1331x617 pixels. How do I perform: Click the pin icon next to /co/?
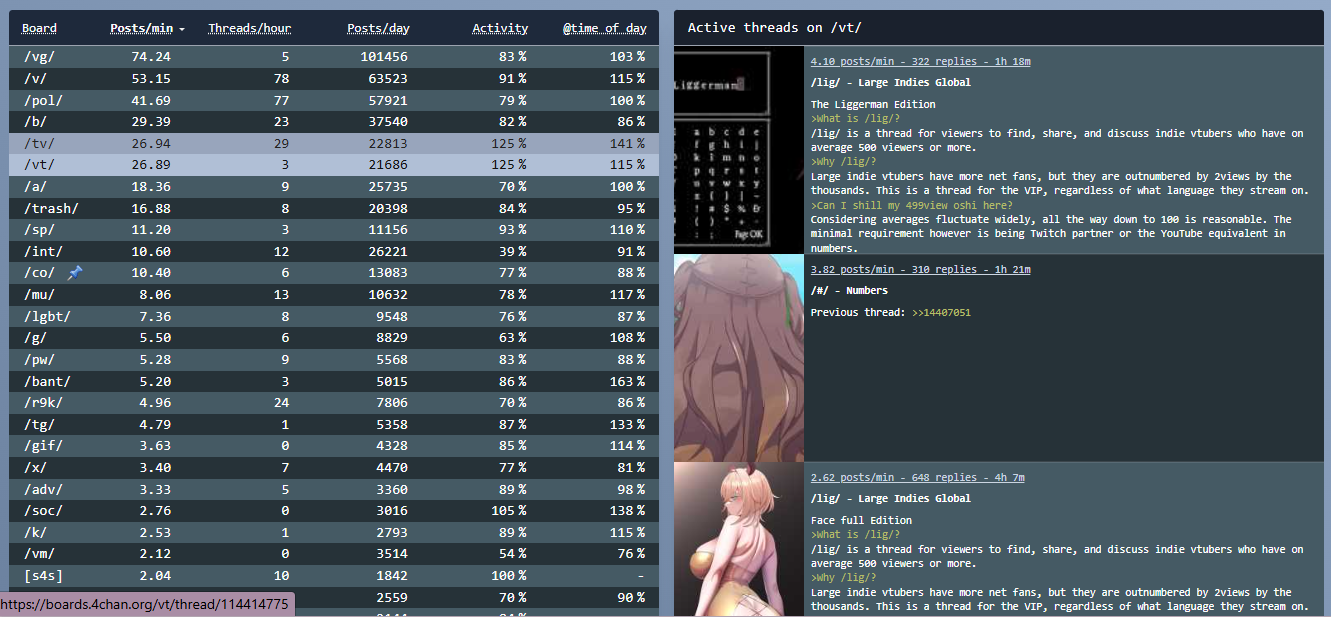(x=75, y=273)
